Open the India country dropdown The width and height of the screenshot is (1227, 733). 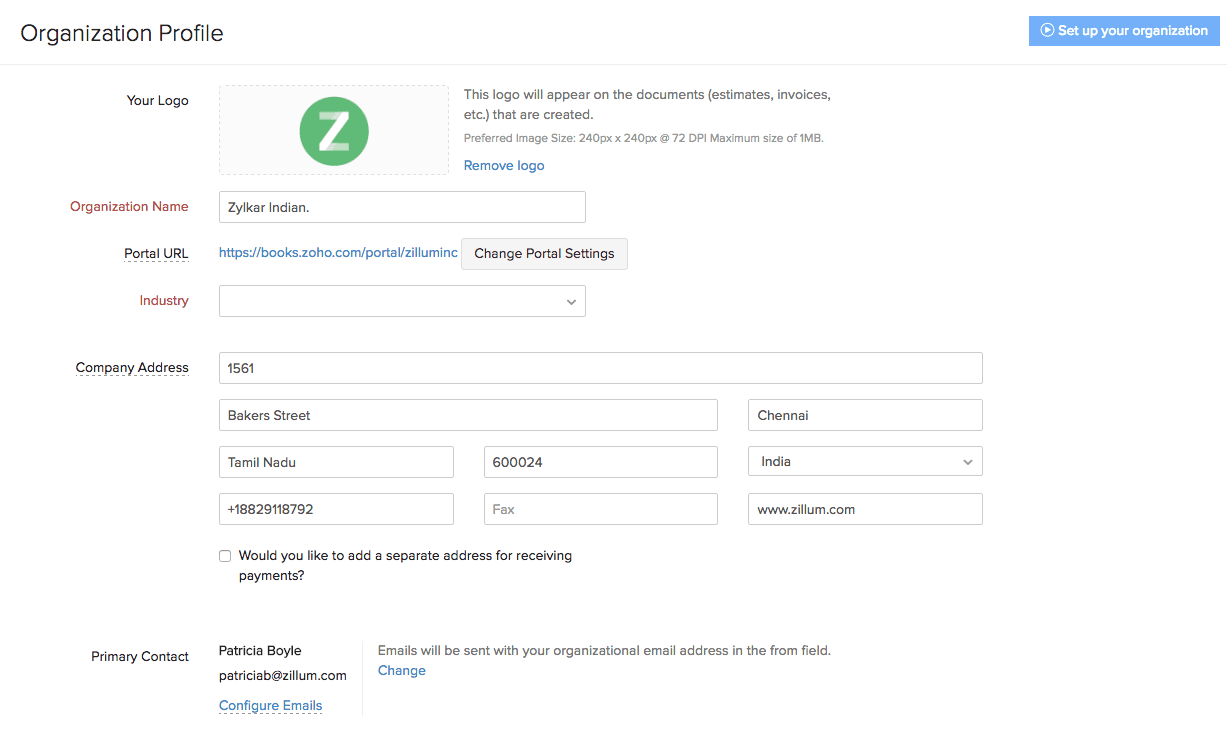[x=865, y=462]
